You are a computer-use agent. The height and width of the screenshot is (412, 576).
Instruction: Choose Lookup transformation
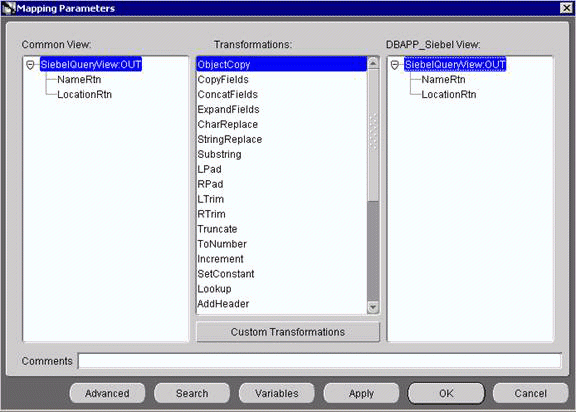[282, 289]
